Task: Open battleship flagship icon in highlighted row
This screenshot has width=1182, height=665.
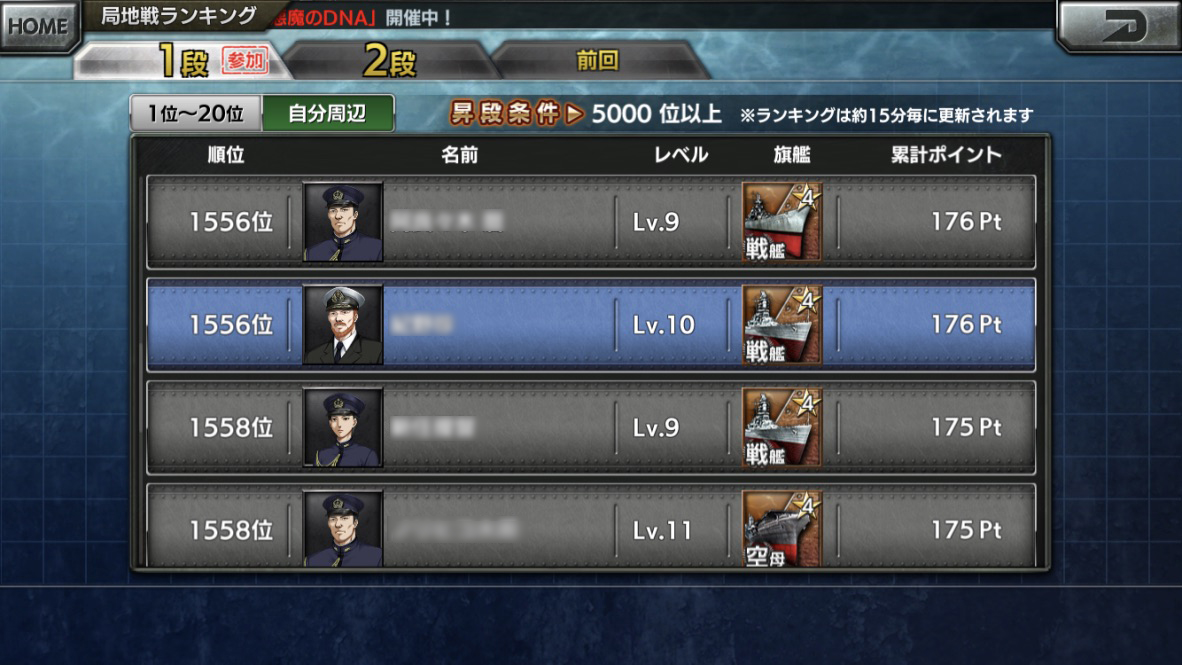Action: (782, 325)
